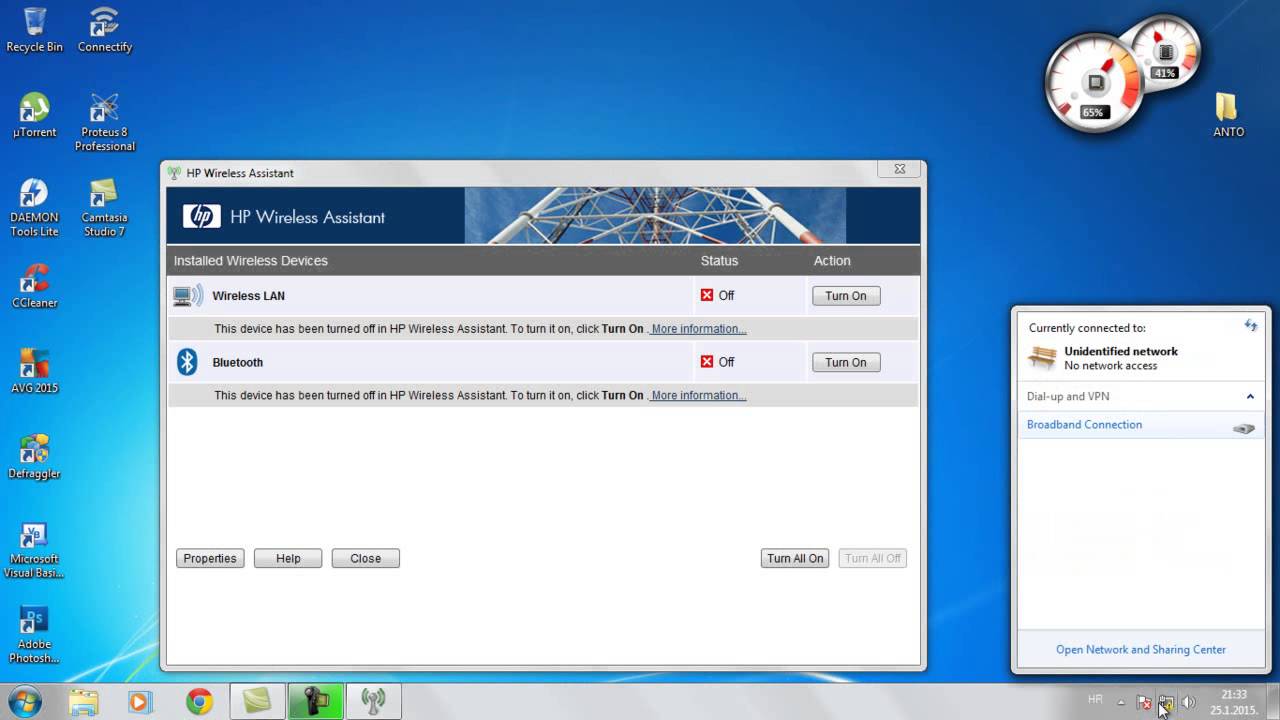Launch µTorrent from the desktop

tap(34, 115)
